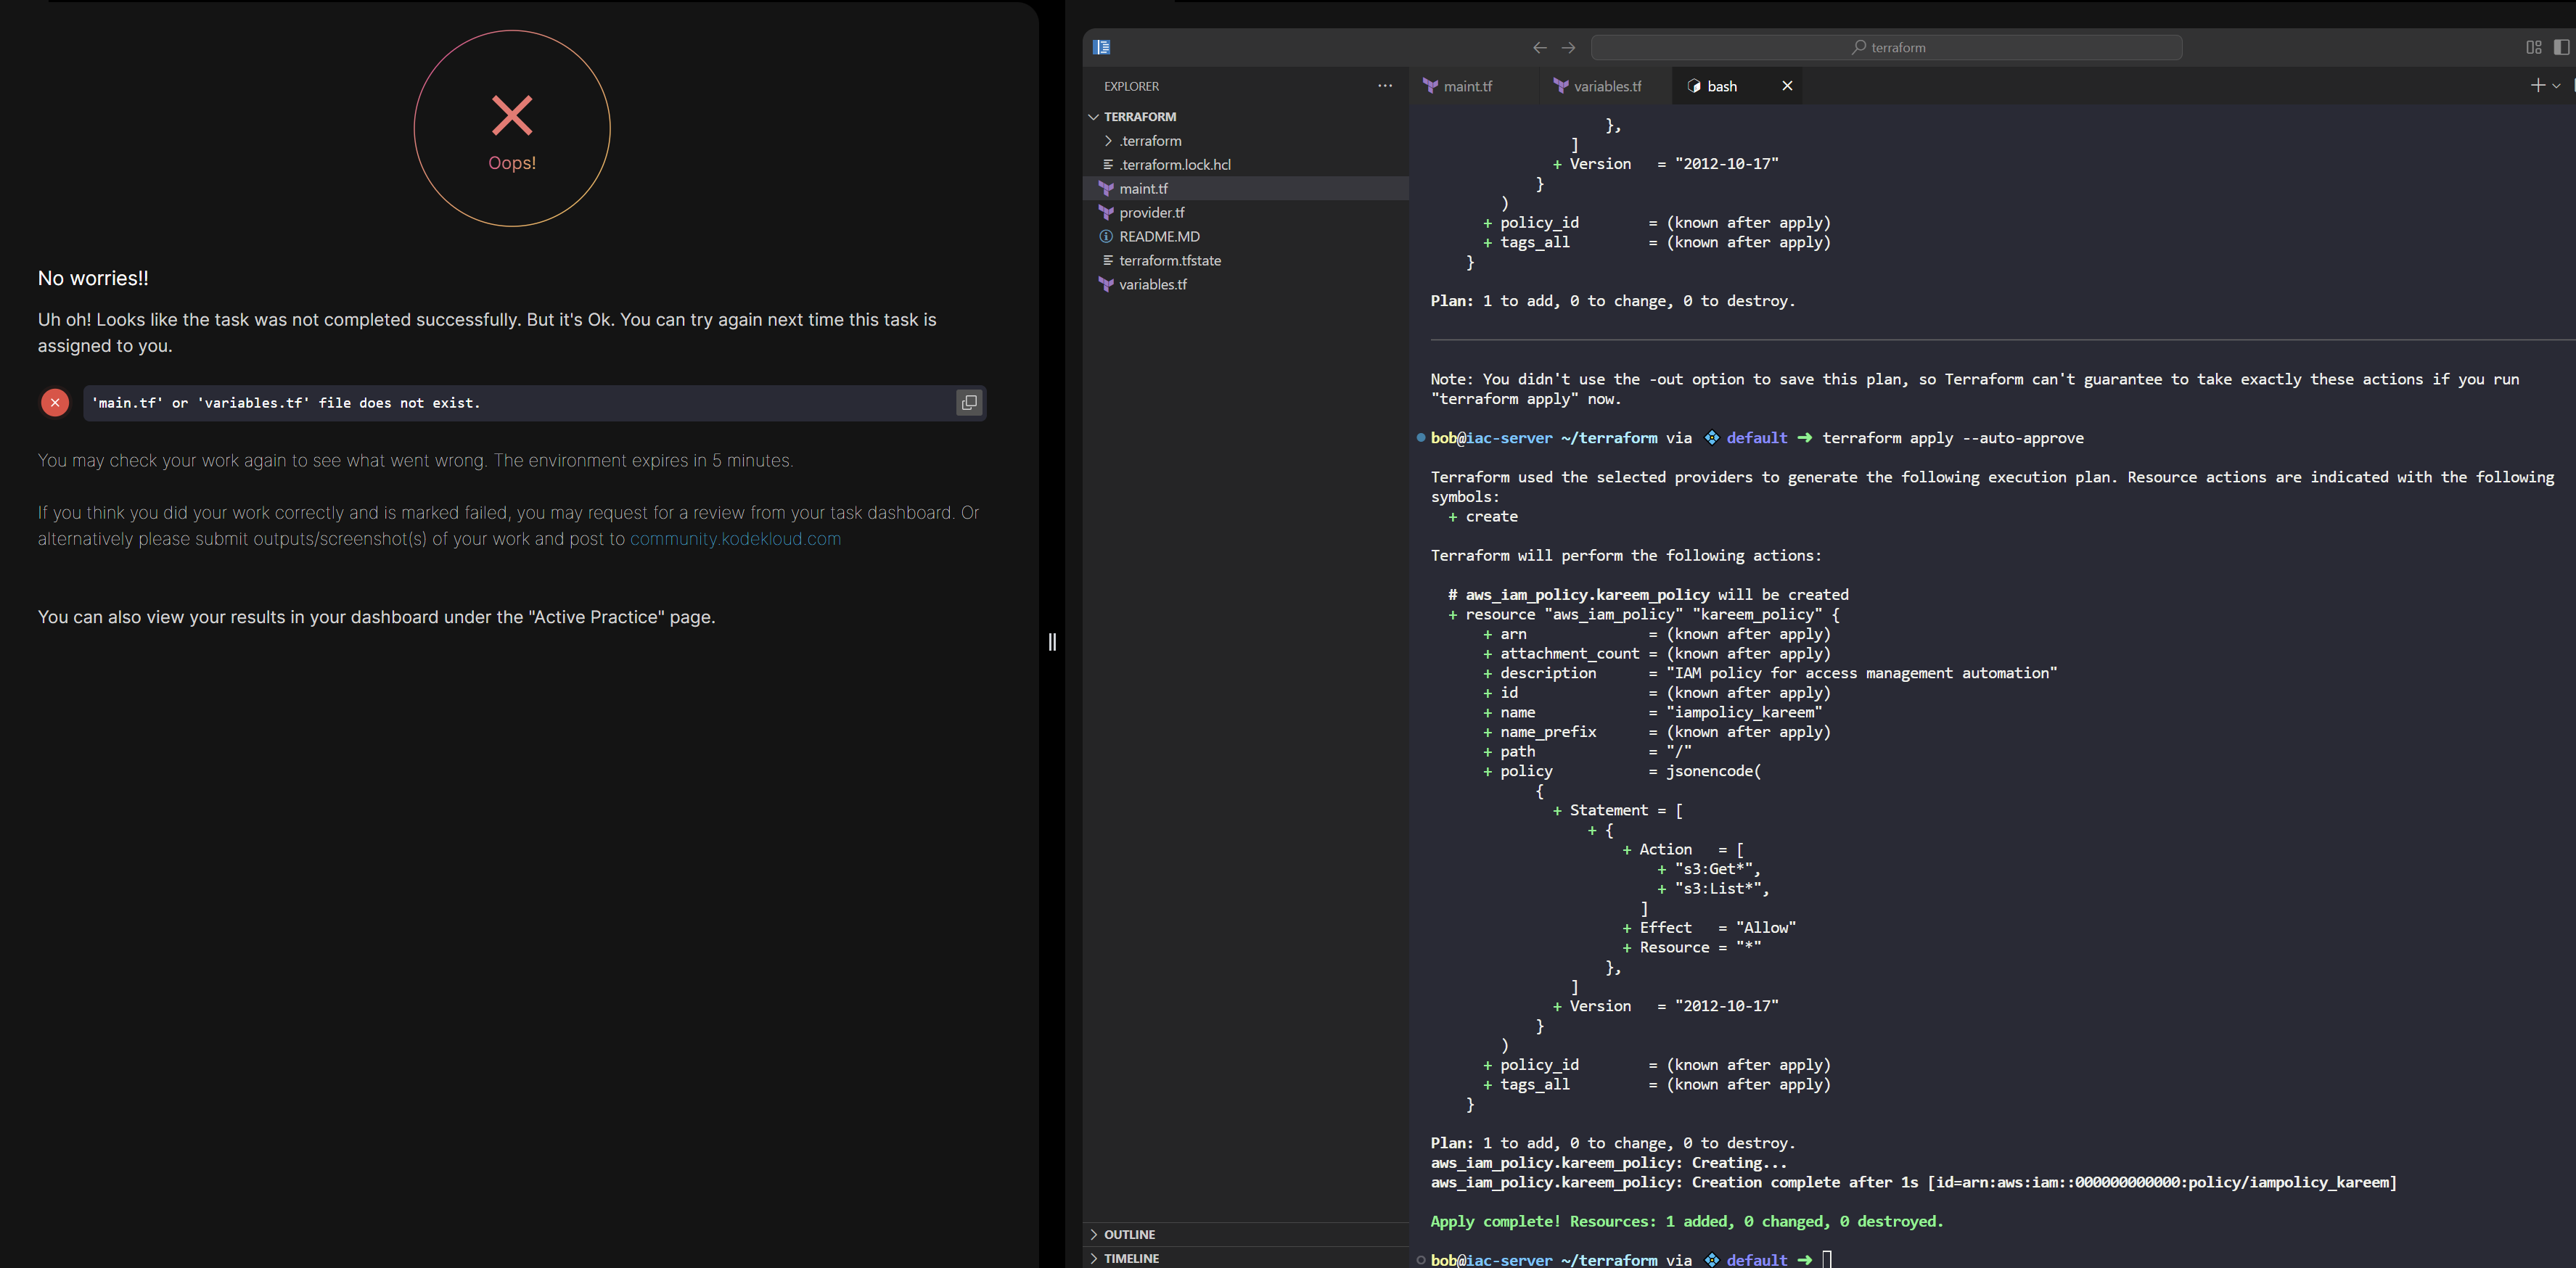Toggle secondary side bar icon

(x=2561, y=47)
